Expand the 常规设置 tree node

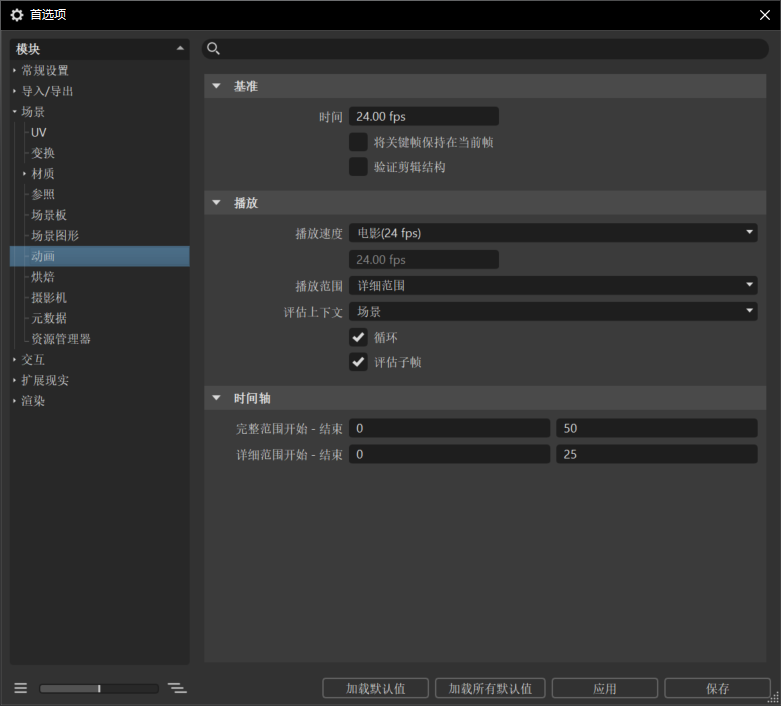coord(14,70)
